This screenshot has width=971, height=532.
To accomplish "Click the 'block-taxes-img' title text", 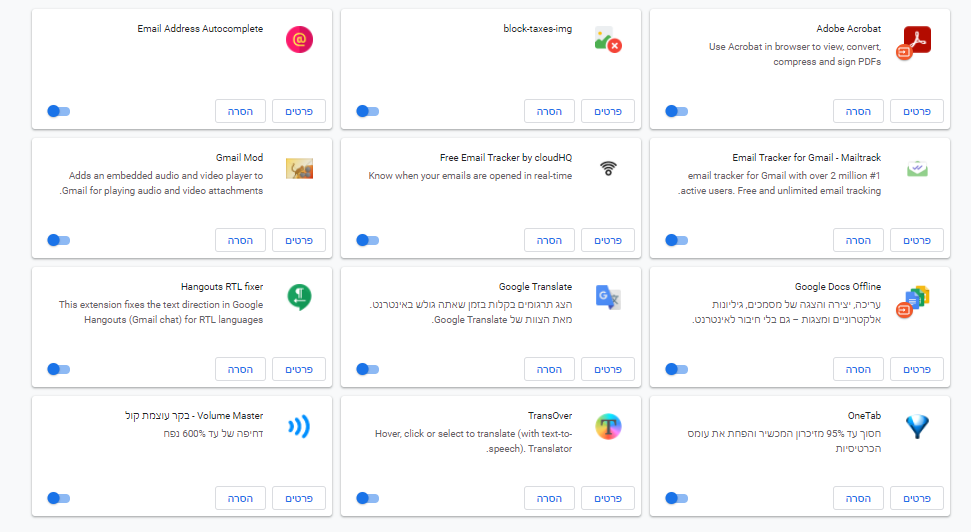I will pyautogui.click(x=538, y=29).
